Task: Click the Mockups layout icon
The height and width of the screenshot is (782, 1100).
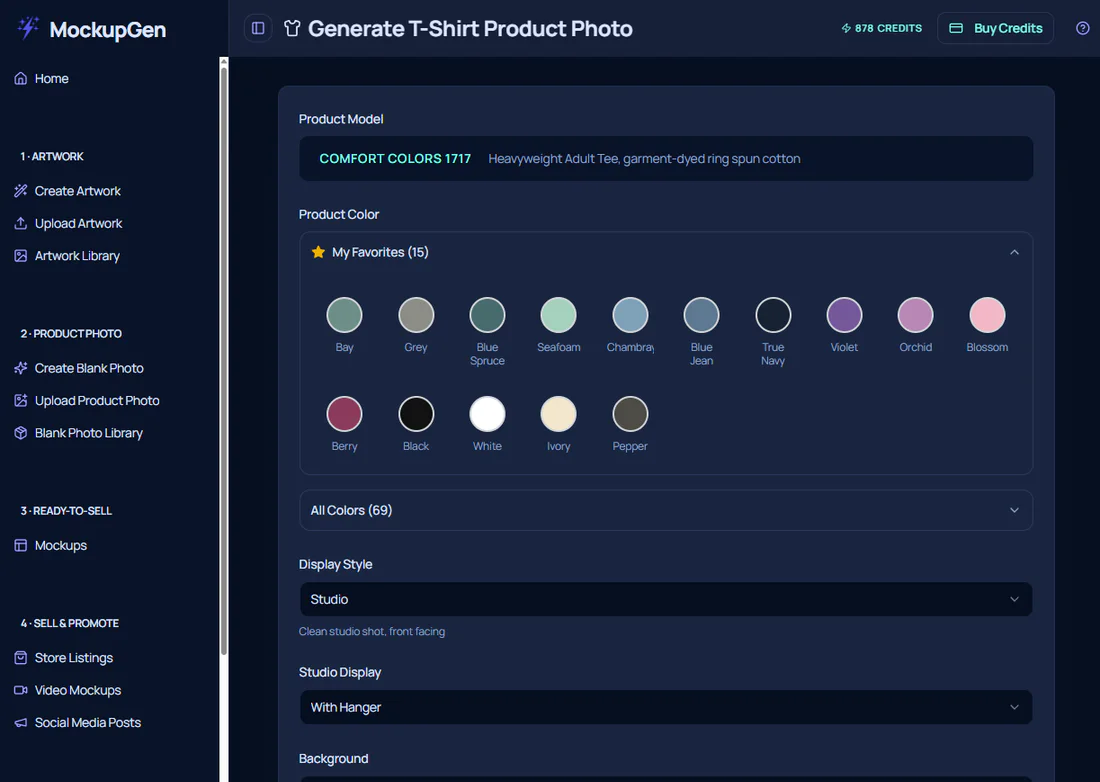Action: [x=21, y=545]
